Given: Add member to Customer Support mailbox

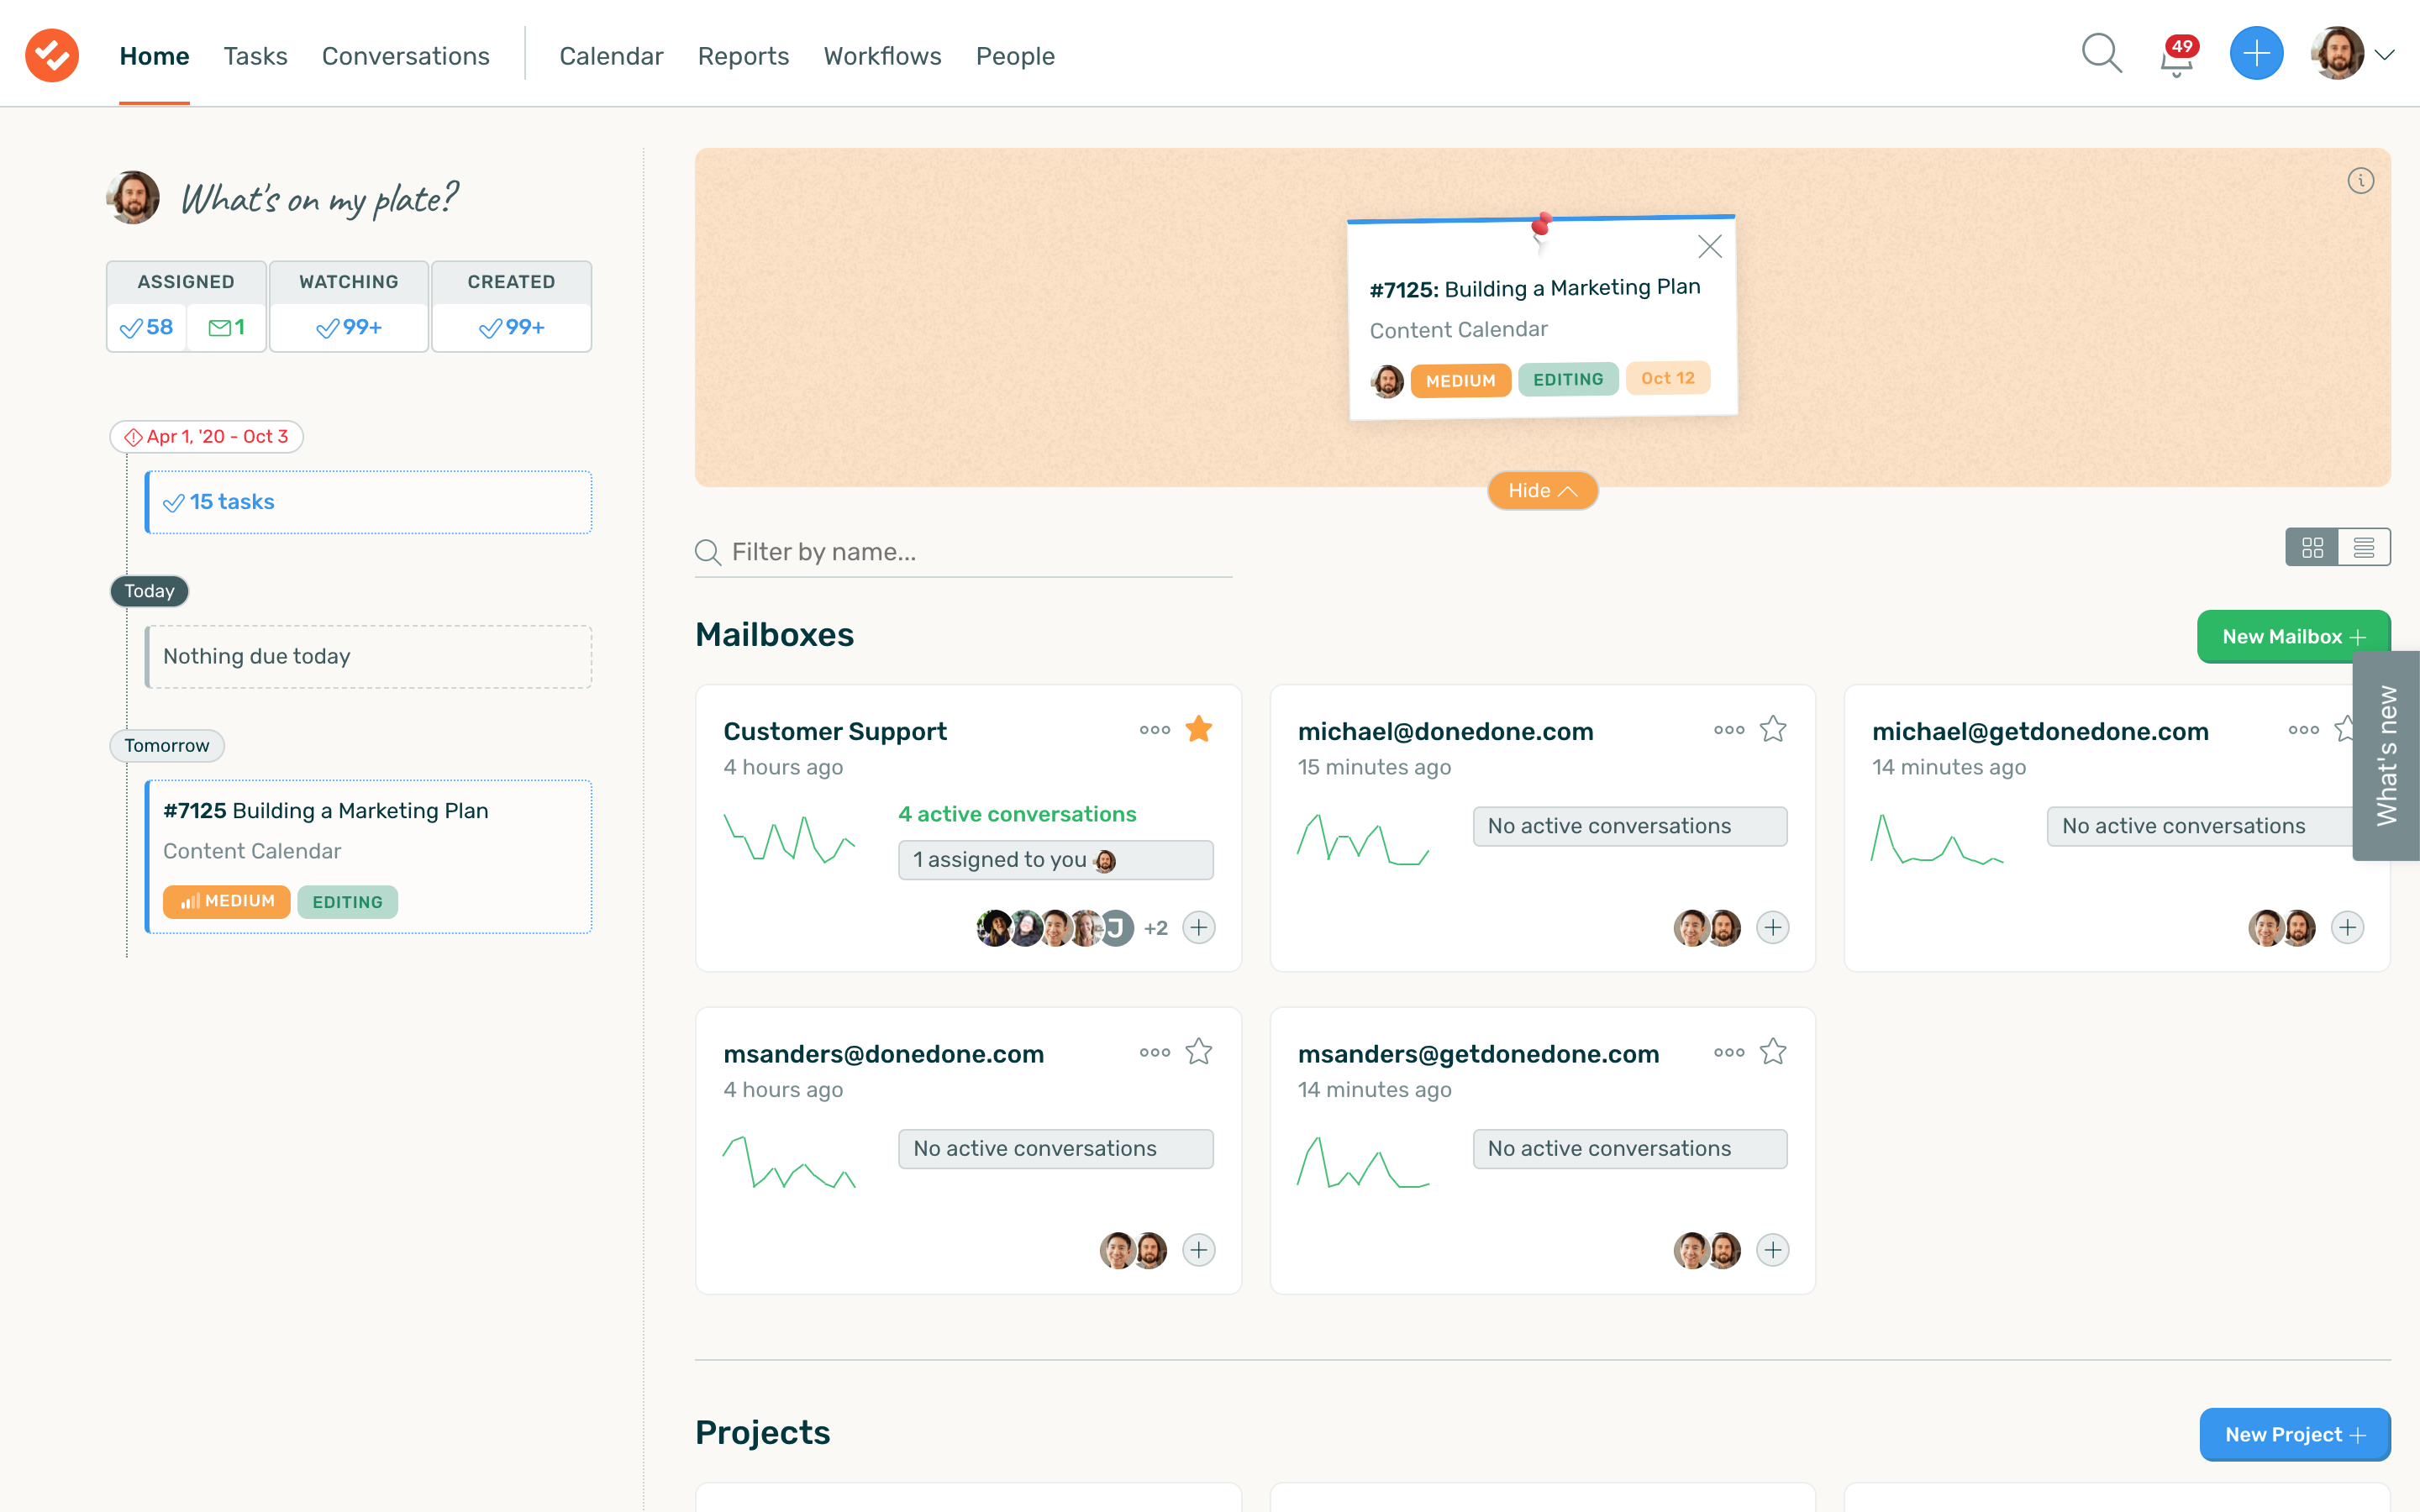Looking at the screenshot, I should coord(1198,927).
